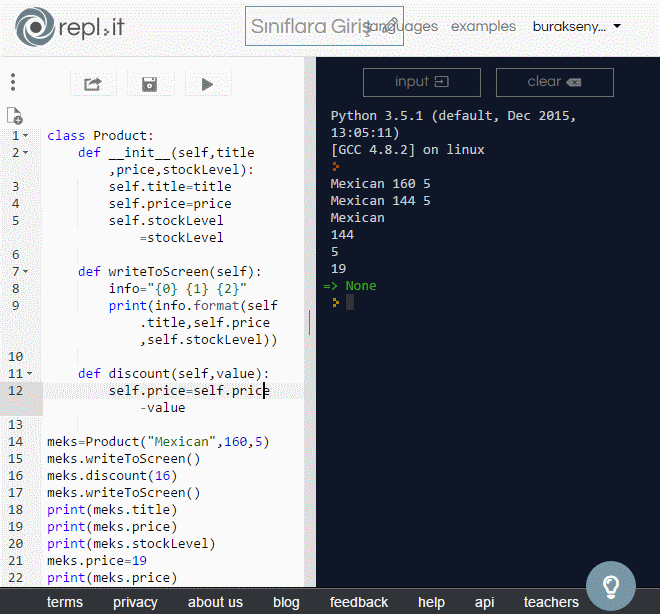Viewport: 660px width, 614px height.
Task: Run the code with play button
Action: point(208,84)
